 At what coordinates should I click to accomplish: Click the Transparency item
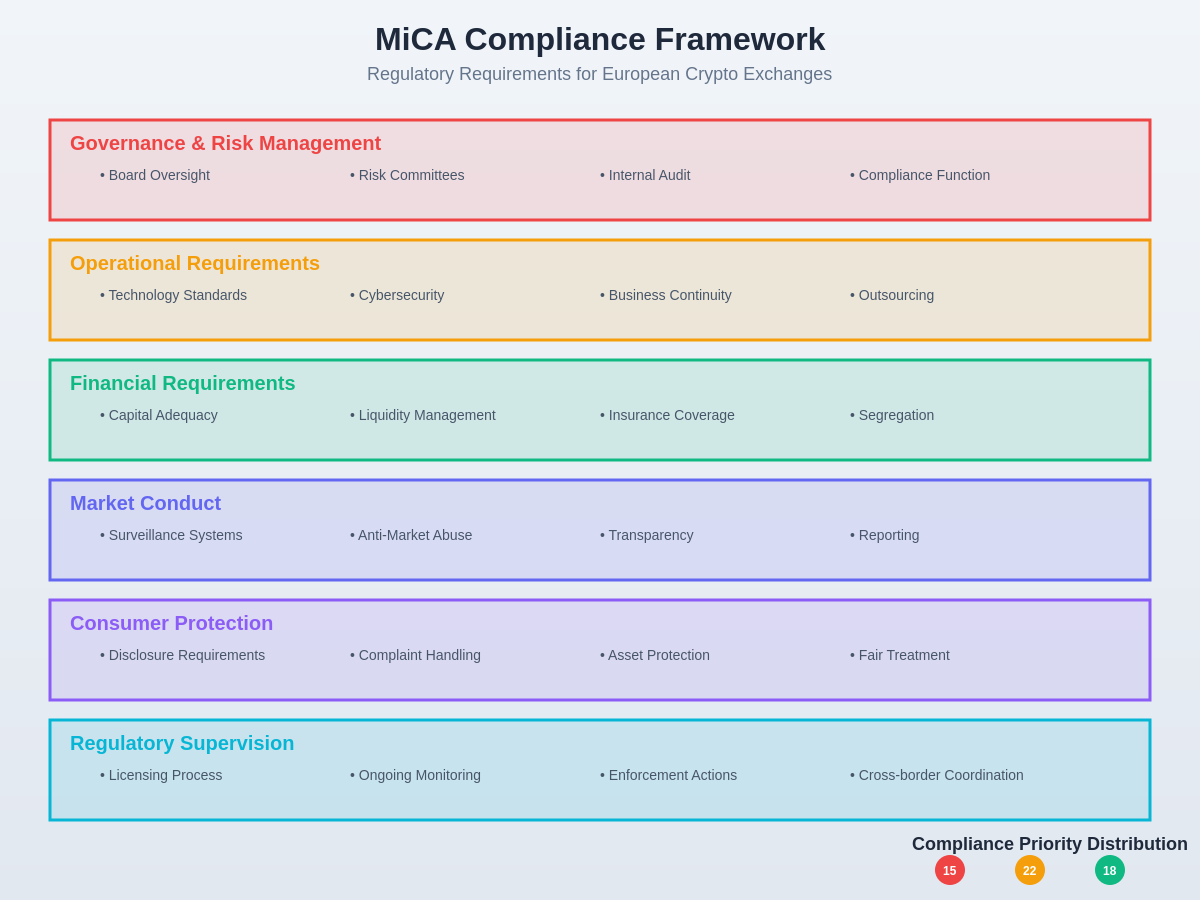pos(647,535)
